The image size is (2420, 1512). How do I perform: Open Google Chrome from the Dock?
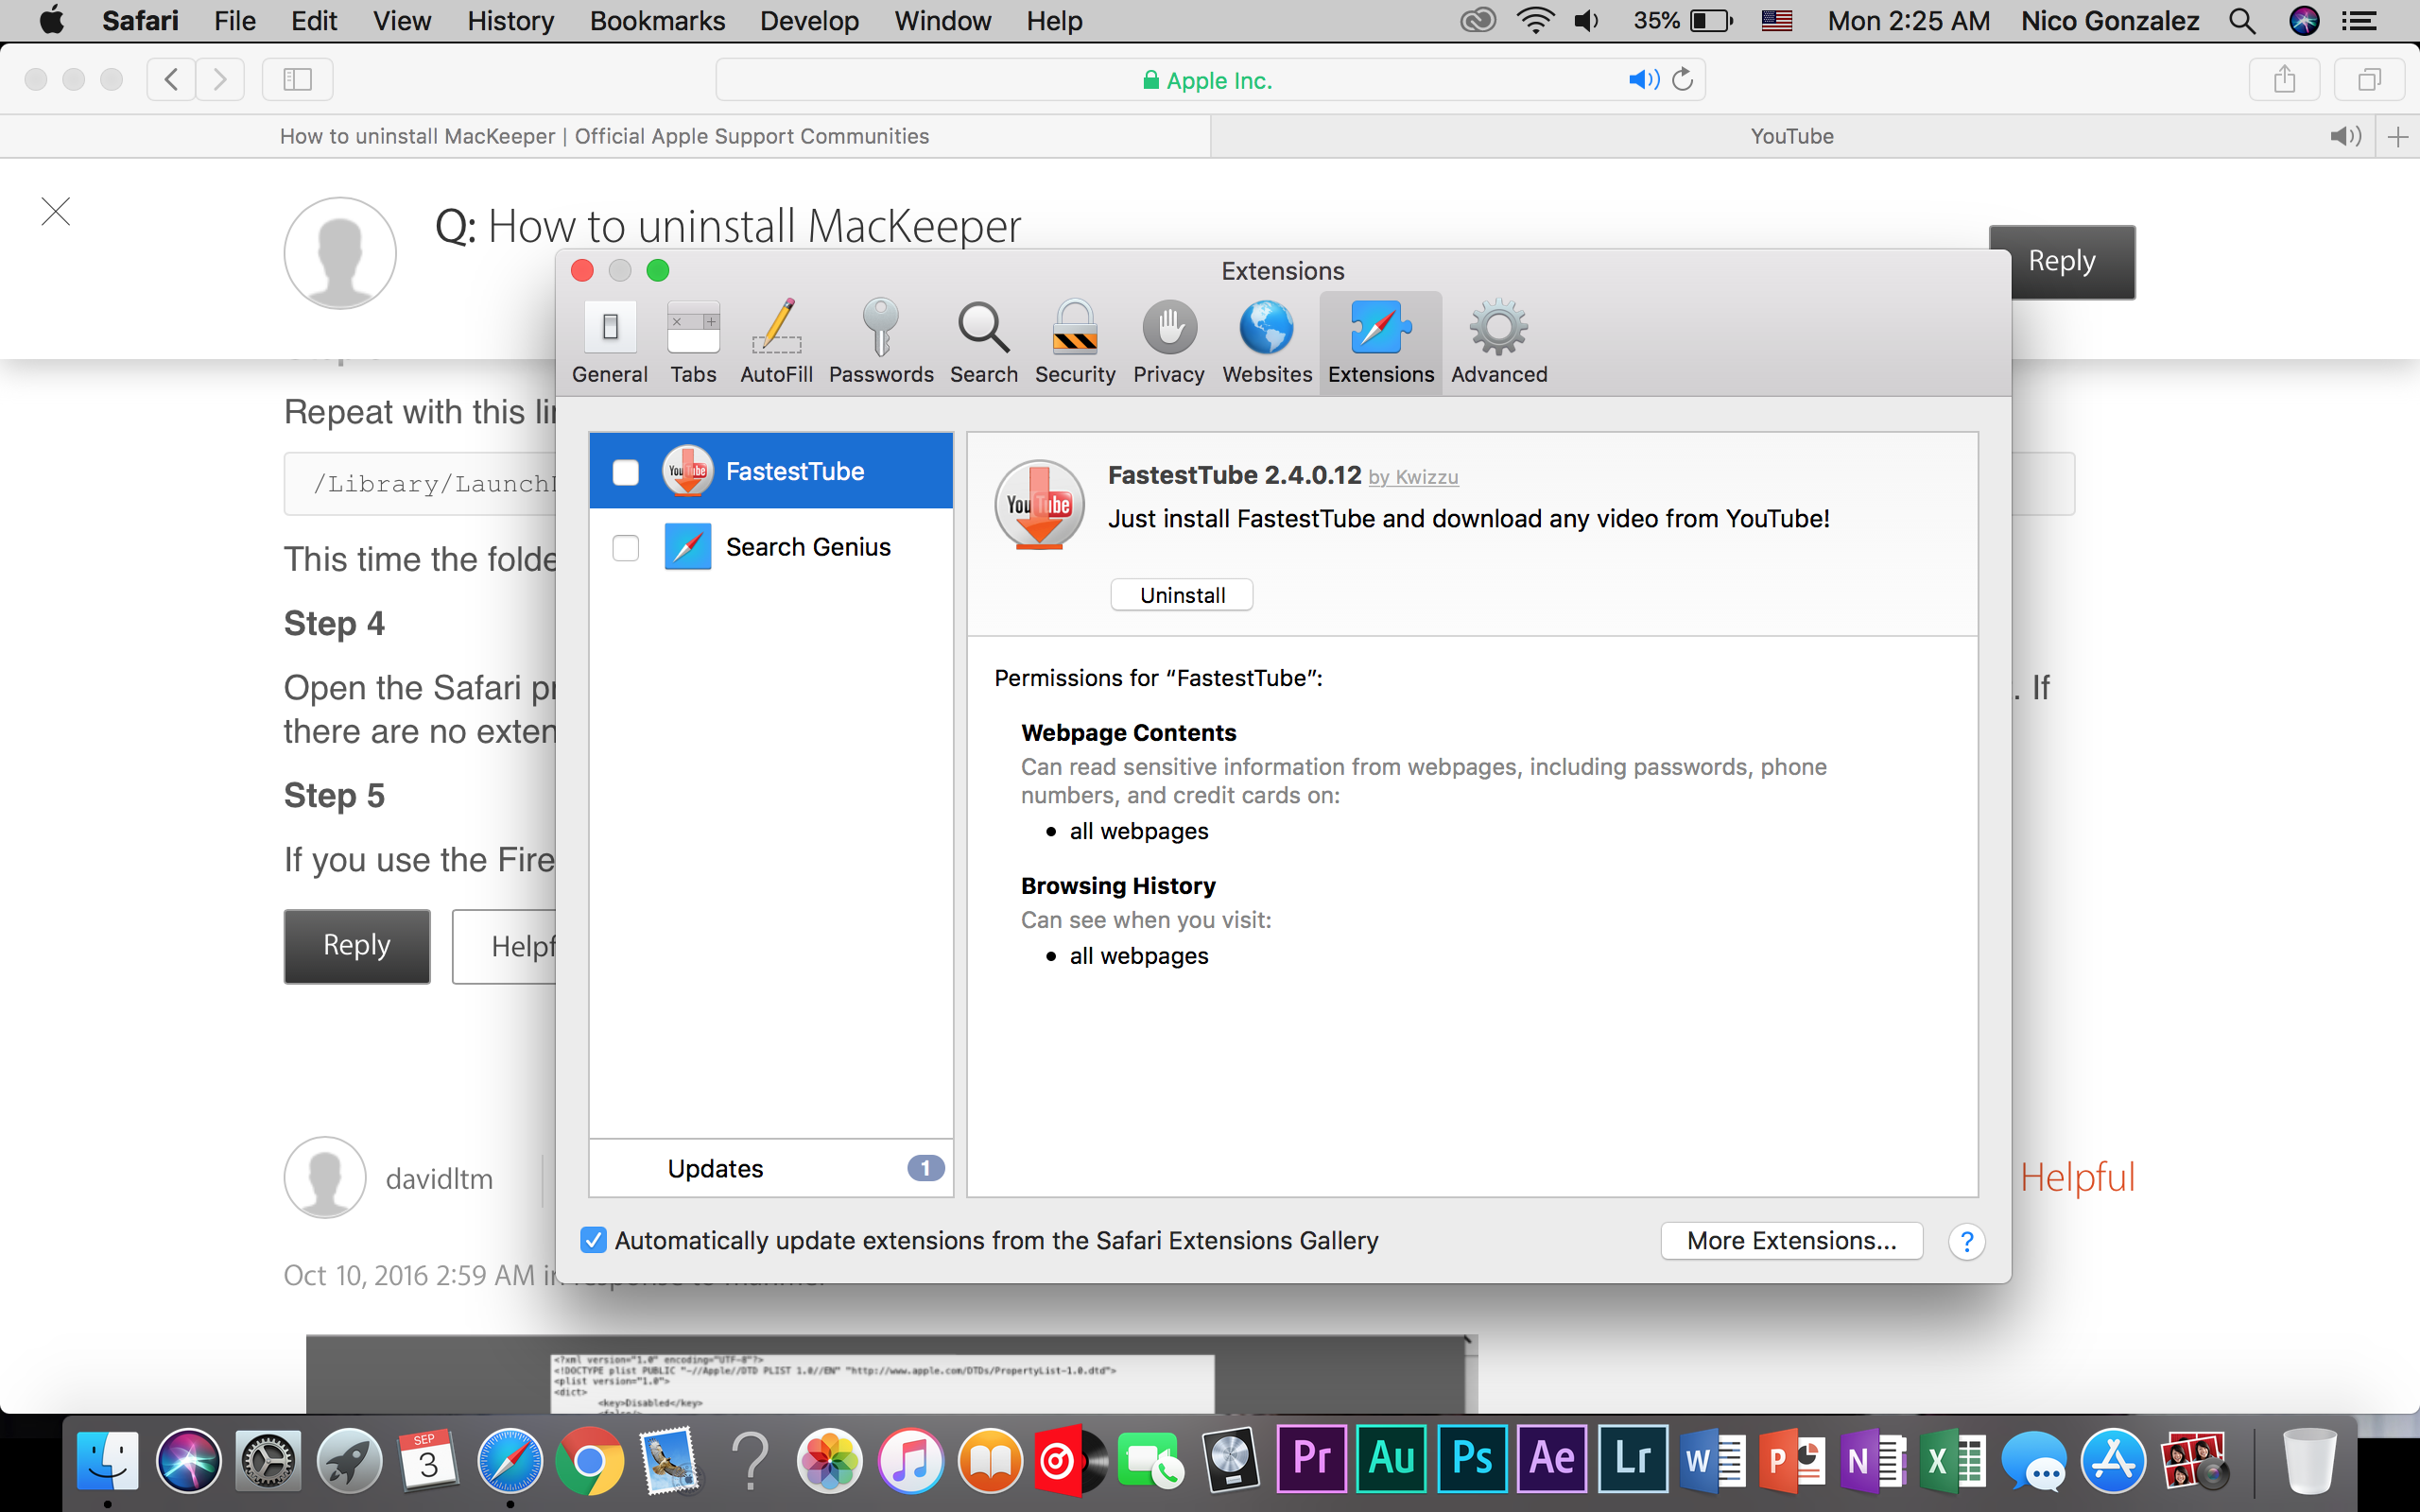pos(590,1462)
